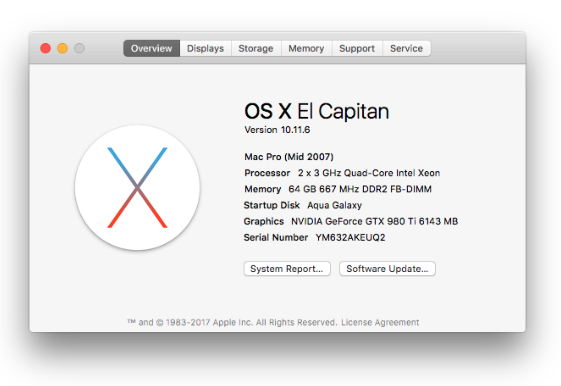This screenshot has height=386, width=561.
Task: Select the Service tab
Action: click(x=406, y=48)
